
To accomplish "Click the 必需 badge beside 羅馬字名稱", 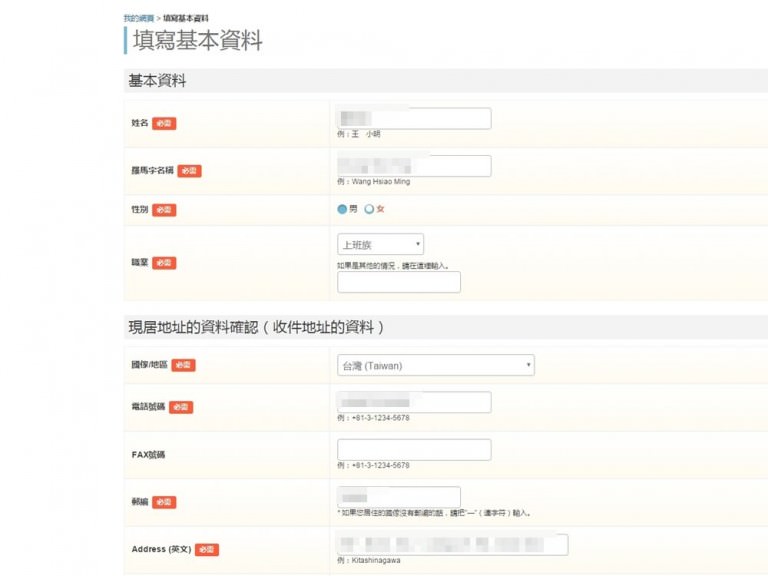I will (x=189, y=171).
